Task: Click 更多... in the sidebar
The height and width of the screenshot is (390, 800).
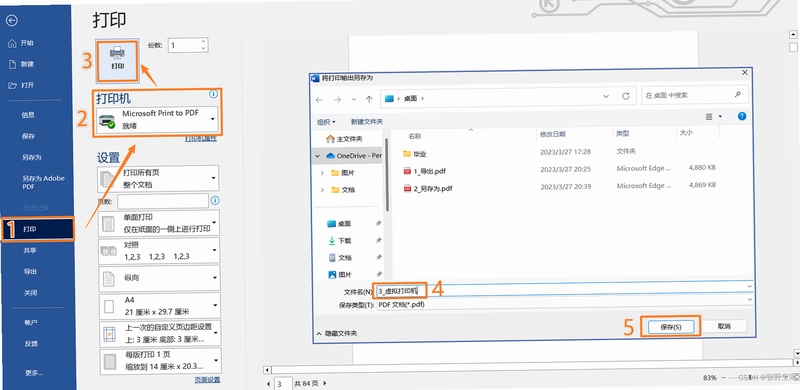Action: tap(34, 373)
